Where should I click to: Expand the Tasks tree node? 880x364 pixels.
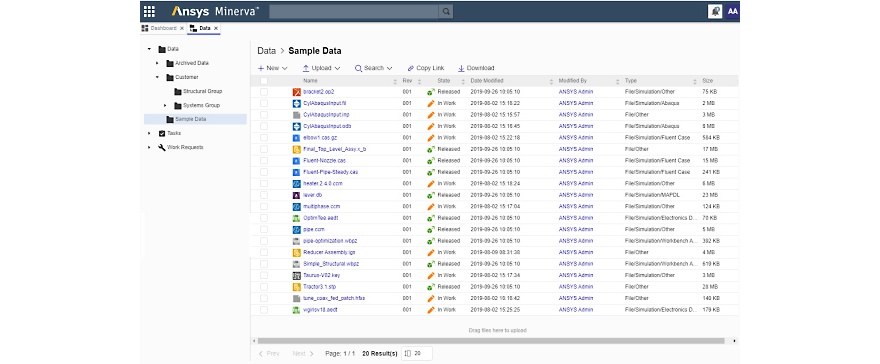(149, 133)
